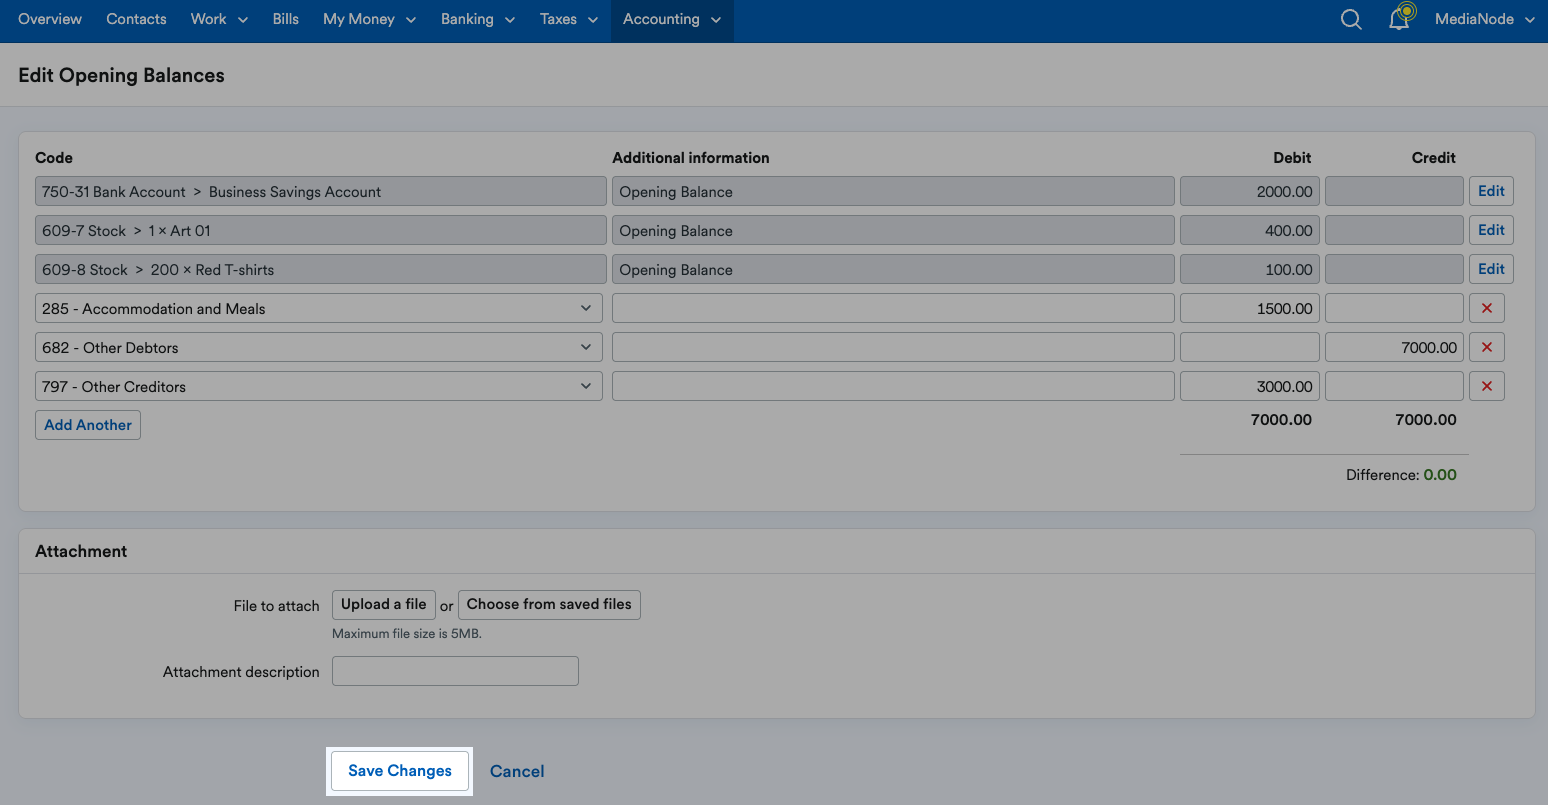Click the Accommodation and Meals credit field
The image size is (1548, 805).
coord(1394,308)
